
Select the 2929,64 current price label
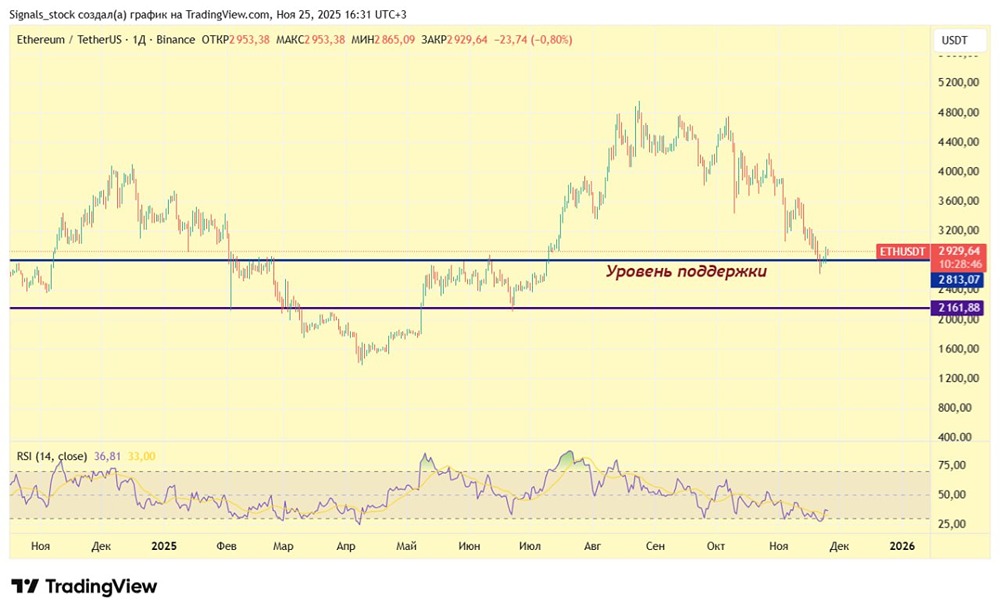point(959,251)
